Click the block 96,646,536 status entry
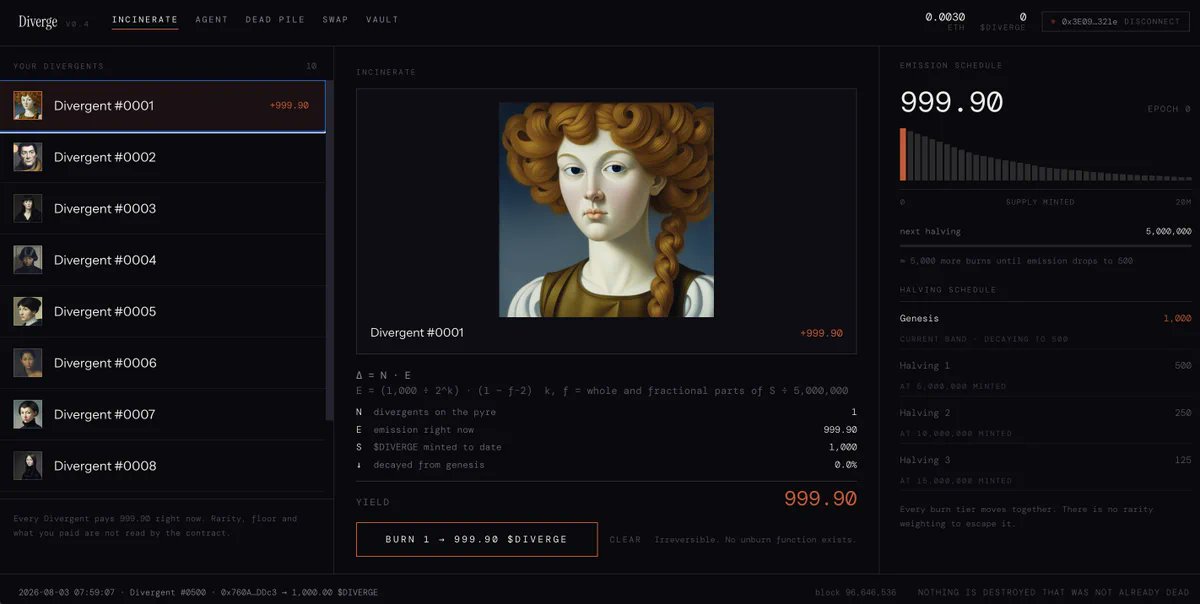This screenshot has width=1200, height=604. point(855,592)
